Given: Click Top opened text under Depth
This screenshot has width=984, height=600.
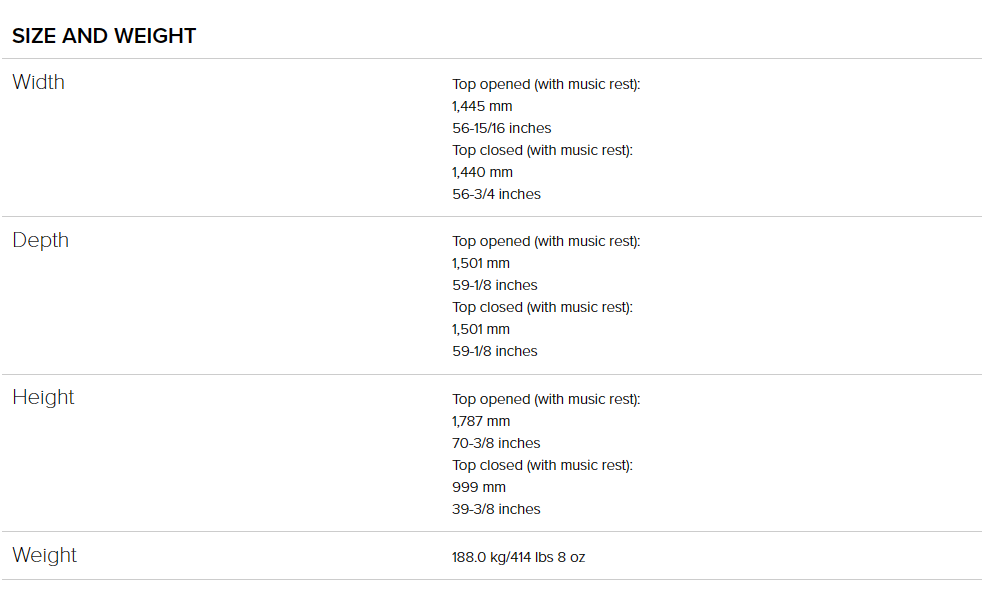Looking at the screenshot, I should (x=546, y=241).
